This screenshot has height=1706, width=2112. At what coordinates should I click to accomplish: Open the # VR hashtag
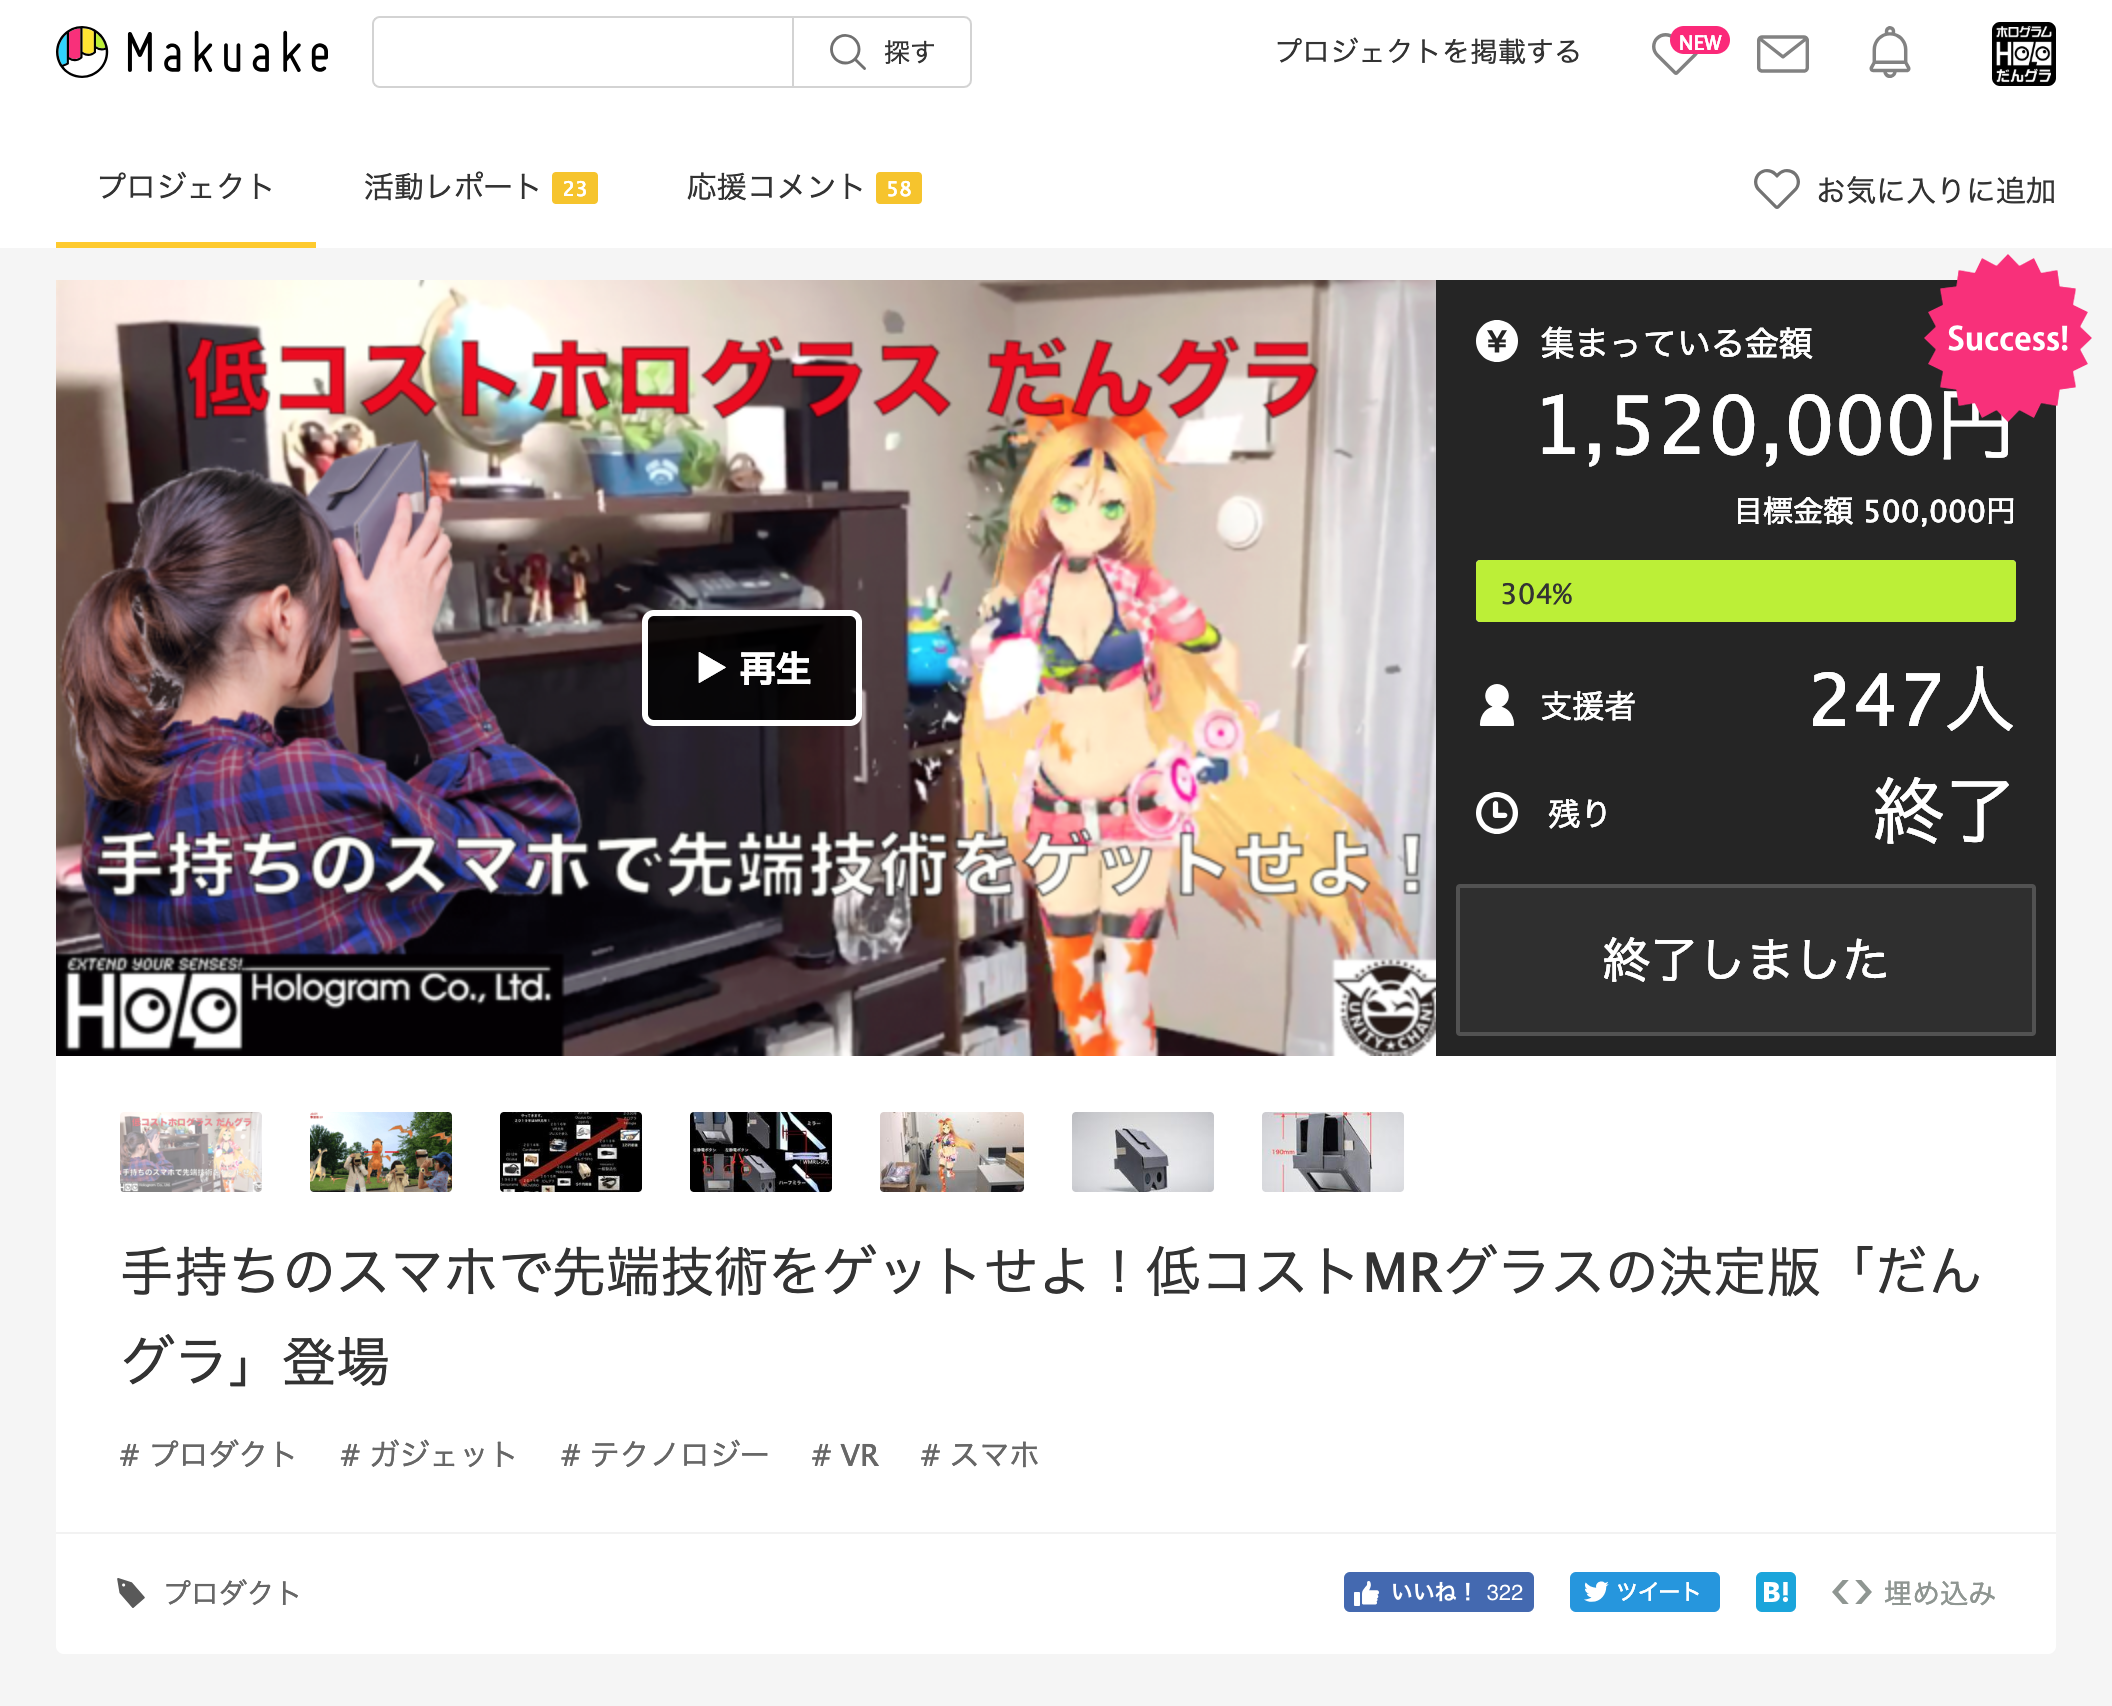(x=845, y=1454)
